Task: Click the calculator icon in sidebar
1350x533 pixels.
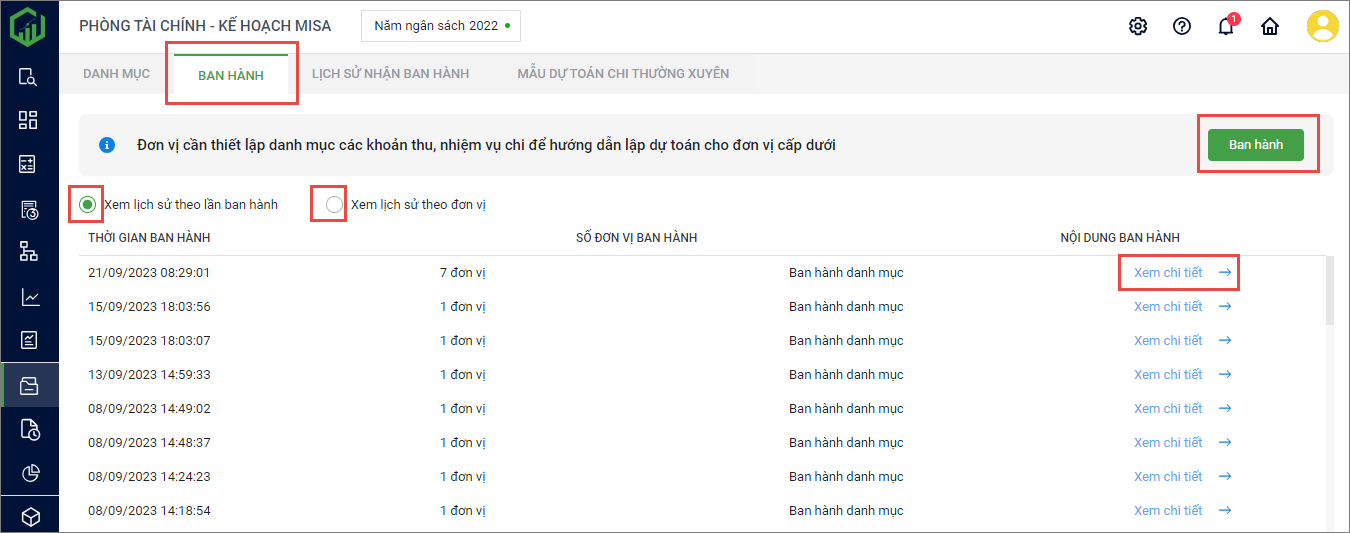Action: [29, 164]
